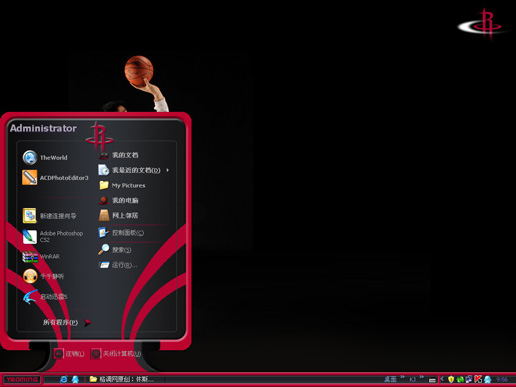This screenshot has width=516, height=387.
Task: Launch Internet Explorer from quick launch
Action: tap(63, 379)
